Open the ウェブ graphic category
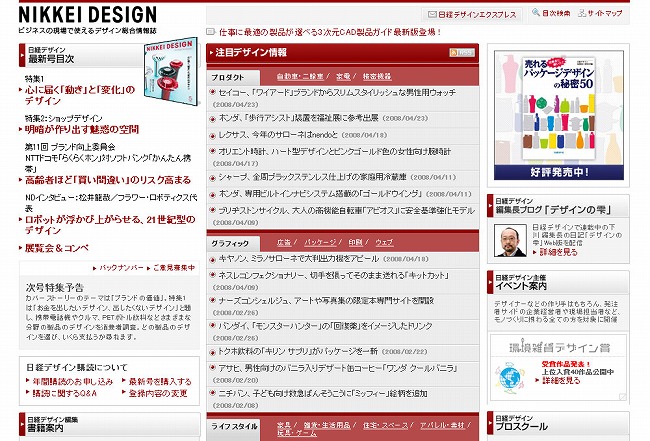Screen dimensions: 650x441 point(384,243)
